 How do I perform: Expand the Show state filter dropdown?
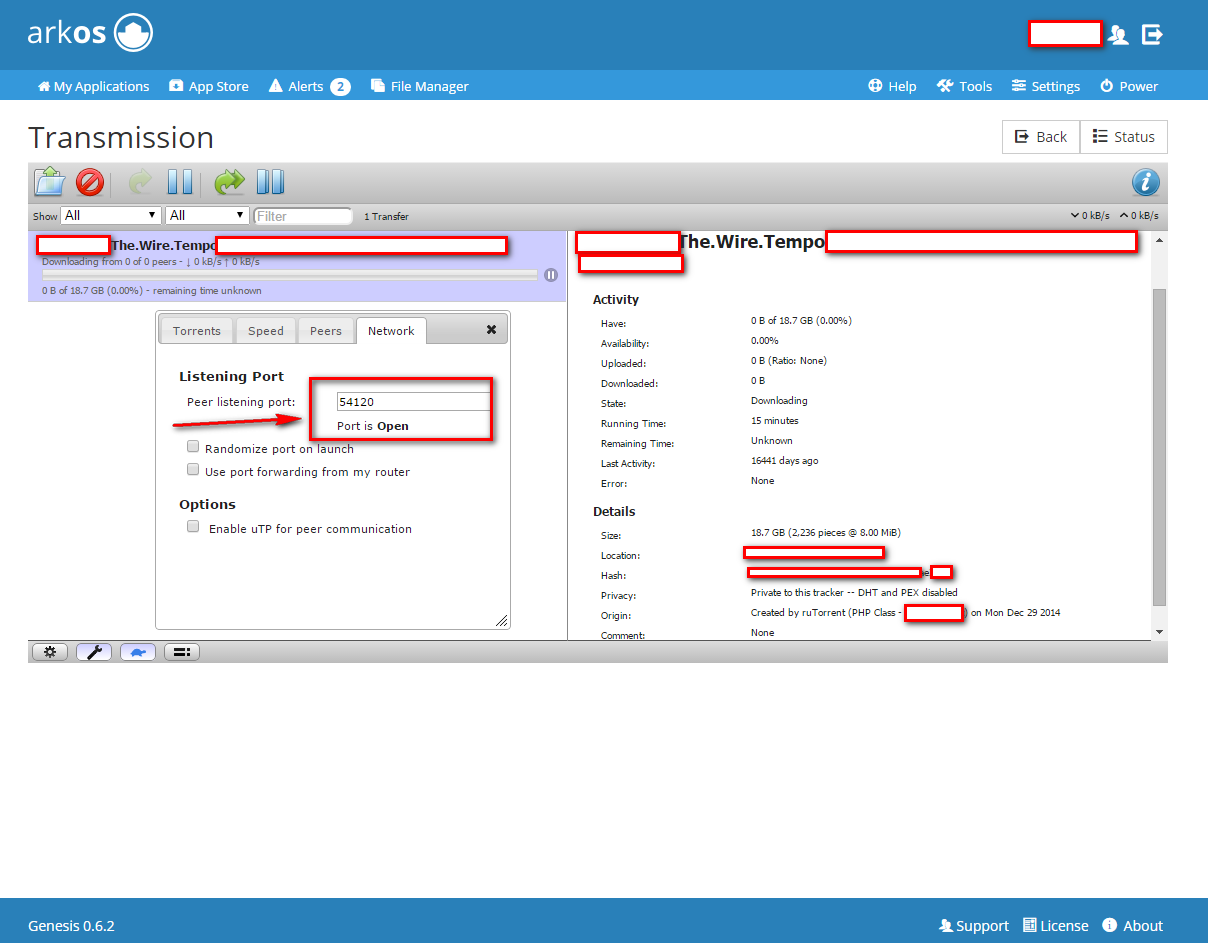[110, 215]
